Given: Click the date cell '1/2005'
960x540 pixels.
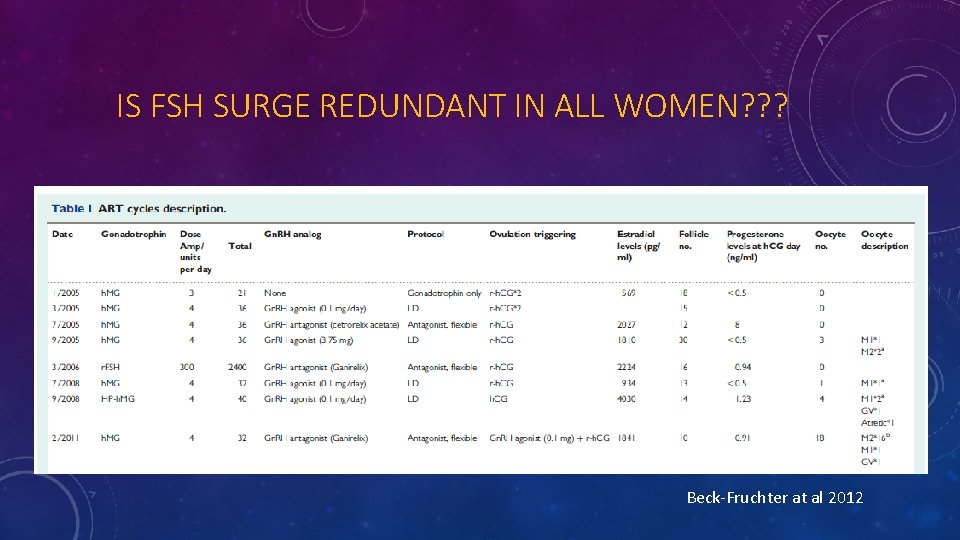Looking at the screenshot, I should 66,293.
